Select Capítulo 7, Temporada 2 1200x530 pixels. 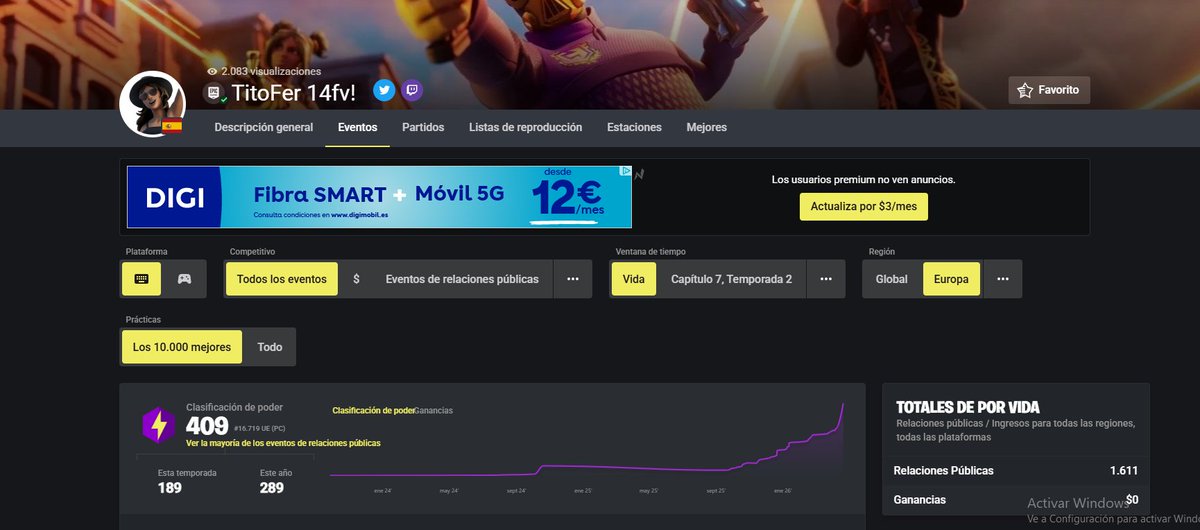[x=732, y=279]
